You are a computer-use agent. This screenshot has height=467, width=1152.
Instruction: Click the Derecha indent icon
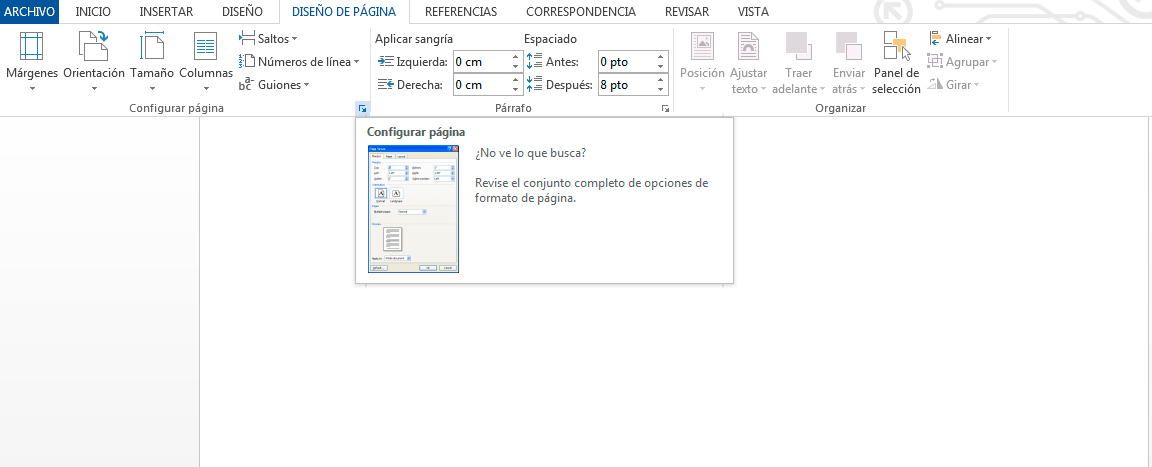coord(386,85)
